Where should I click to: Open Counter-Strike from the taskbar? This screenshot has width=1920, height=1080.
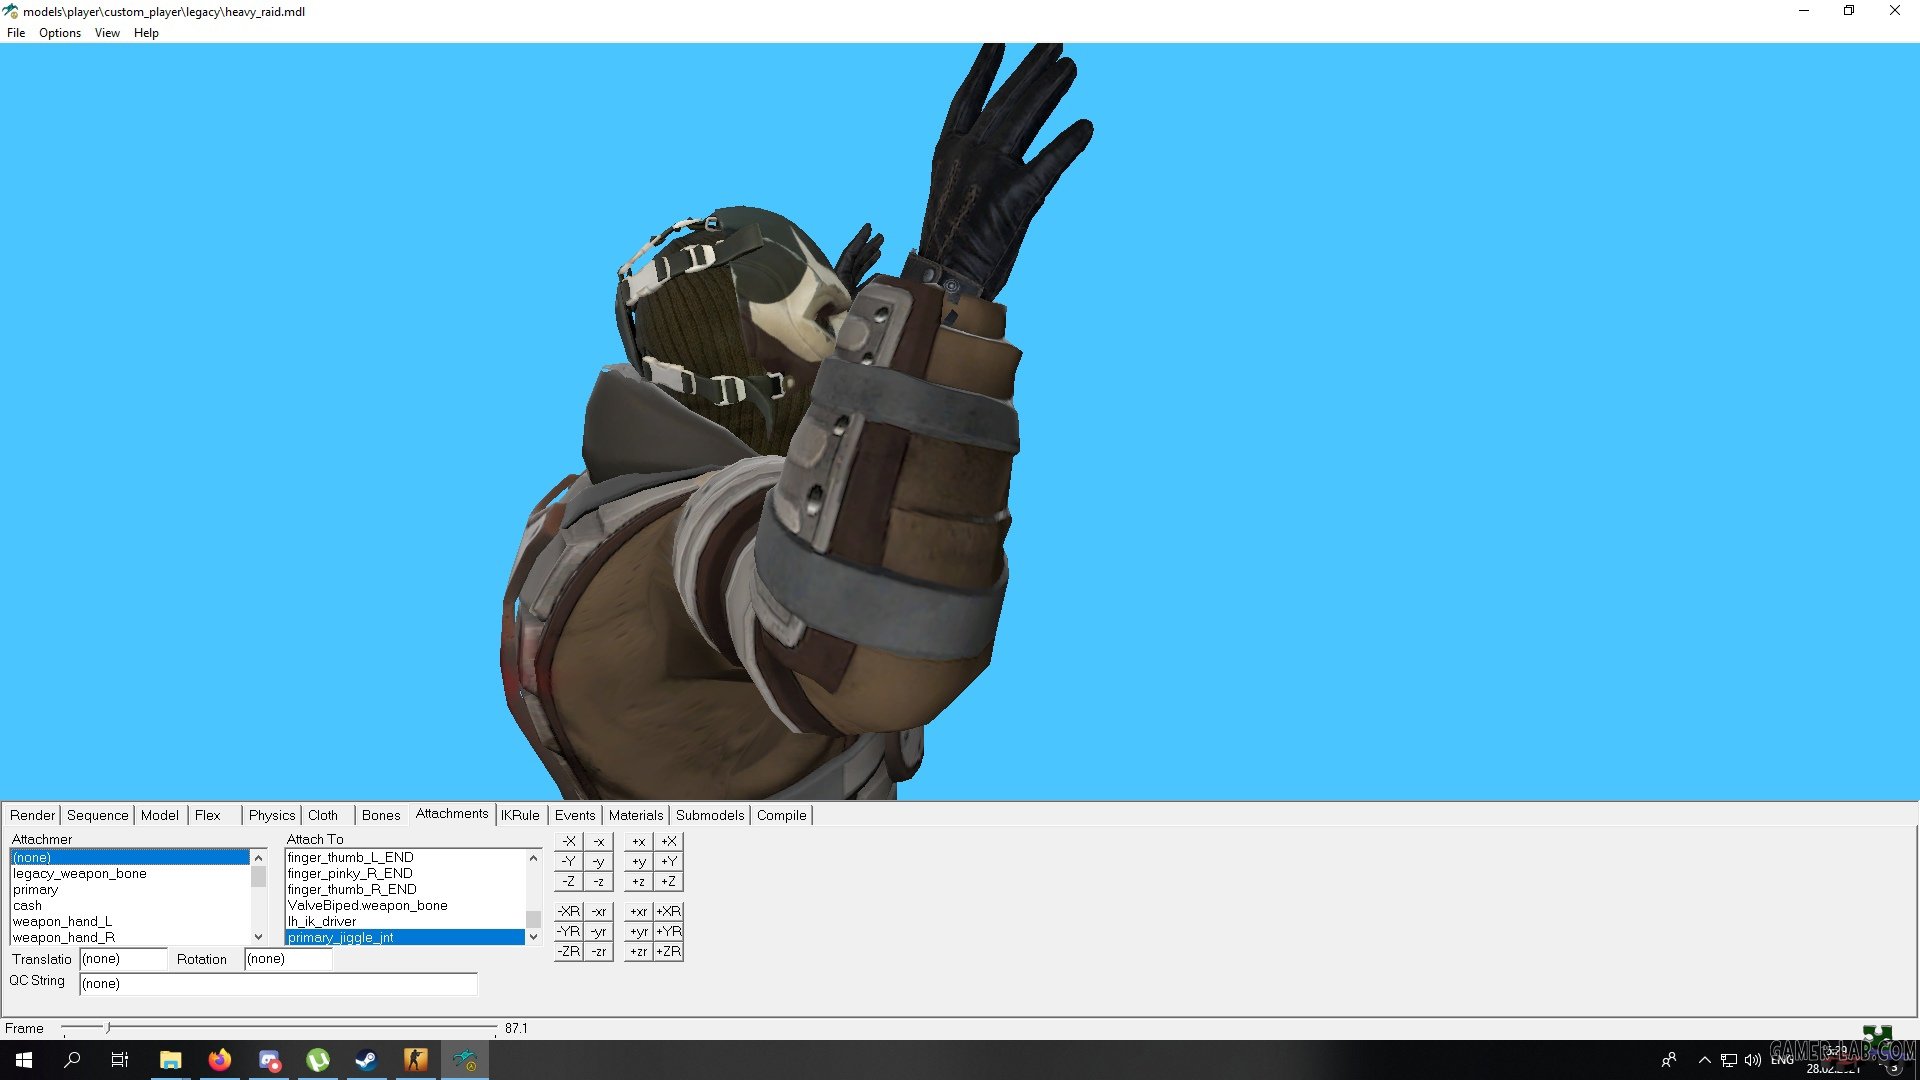(x=416, y=1060)
